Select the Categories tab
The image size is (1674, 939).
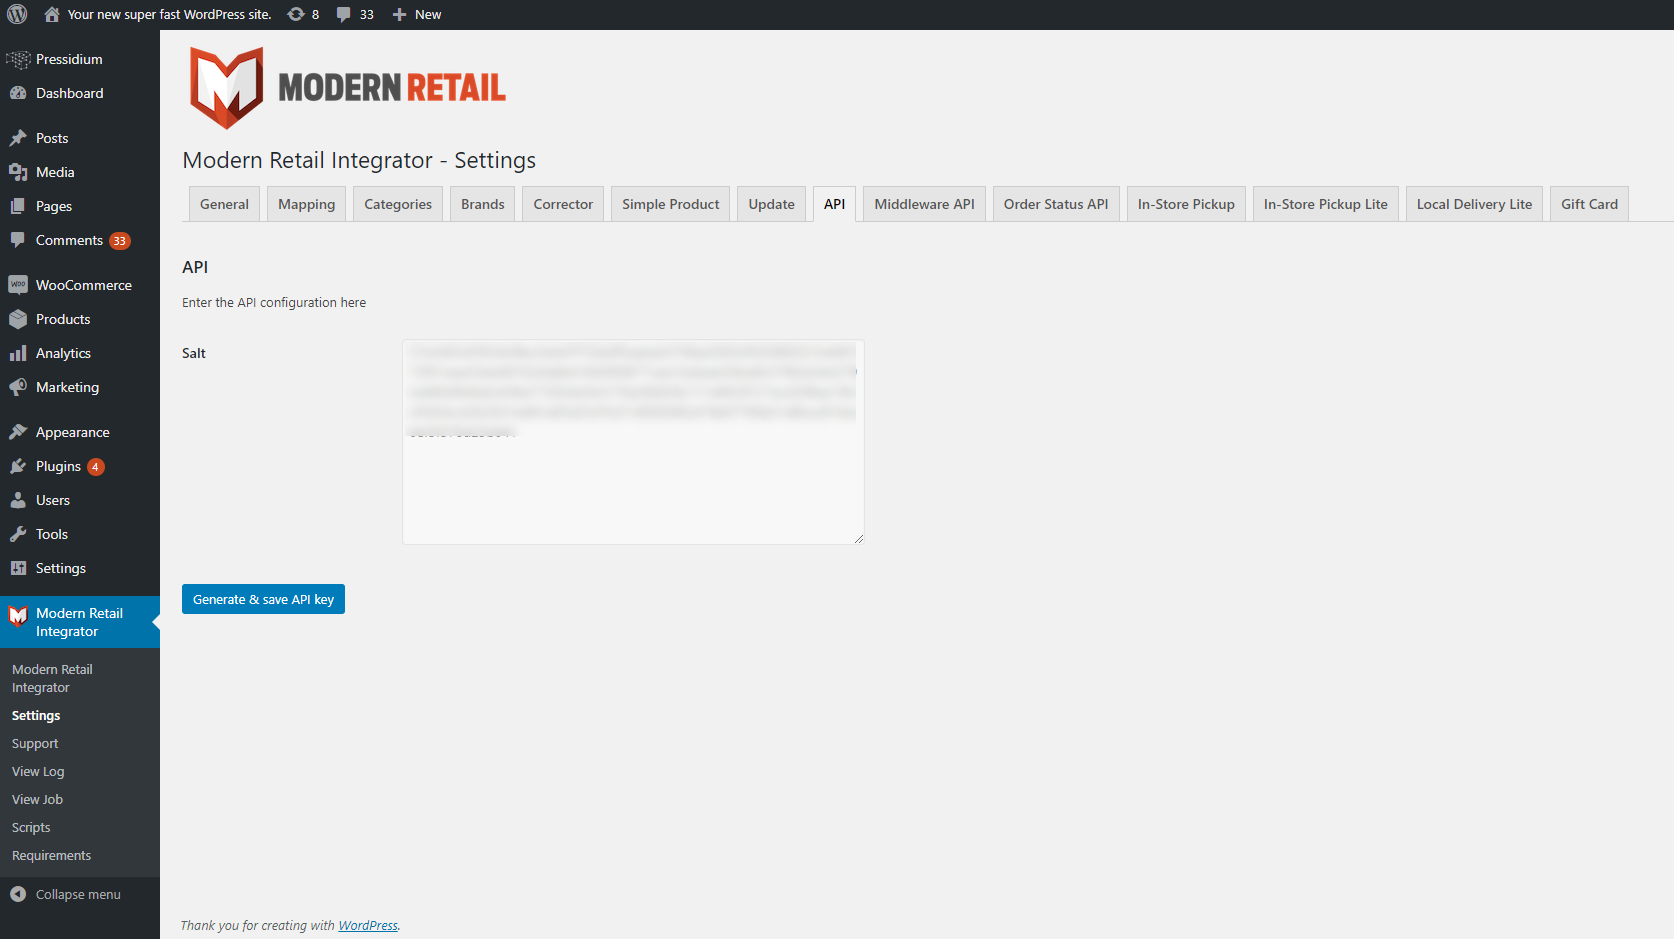click(398, 204)
